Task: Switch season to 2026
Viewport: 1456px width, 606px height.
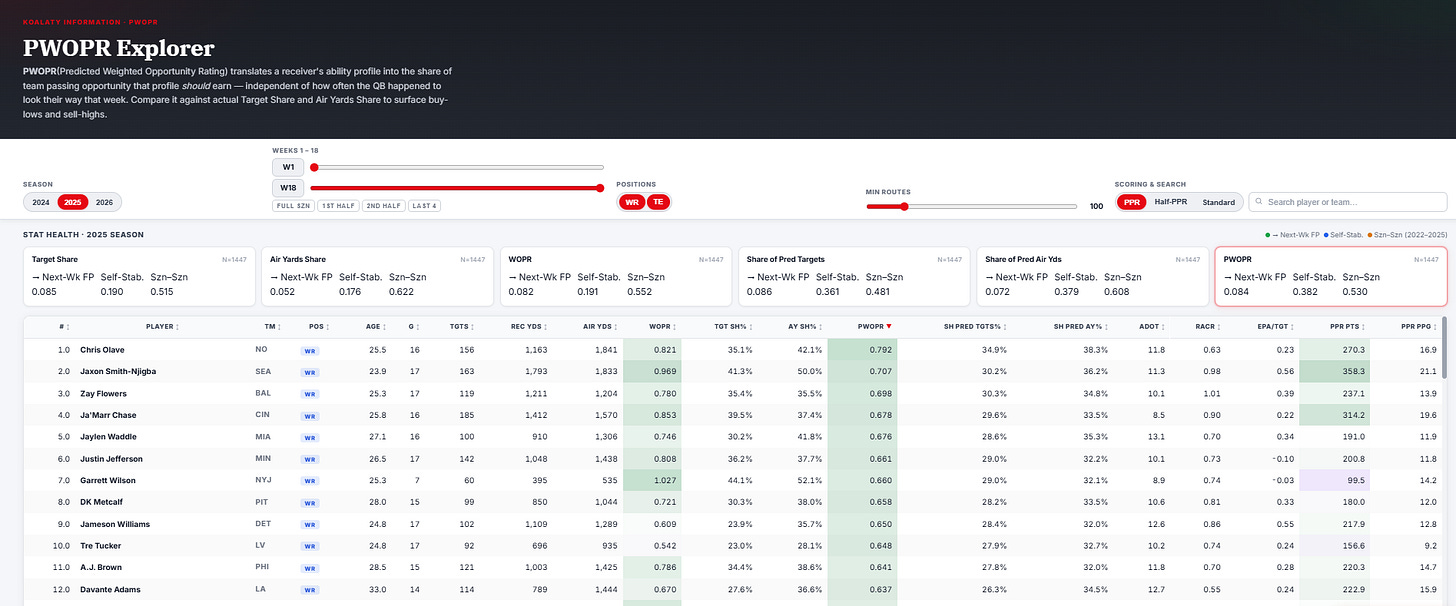Action: coord(104,202)
